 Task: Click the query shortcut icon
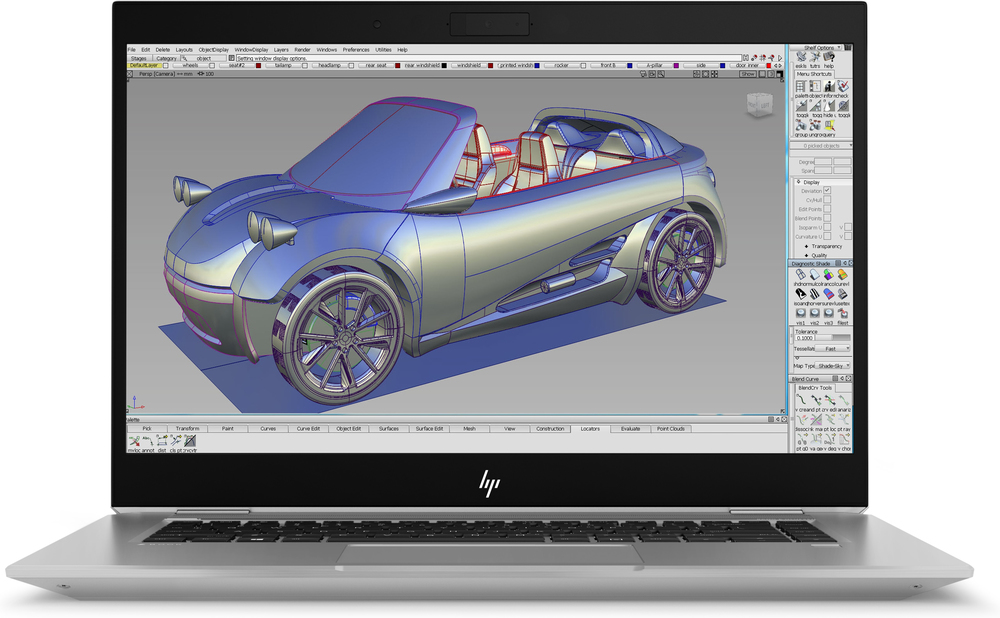pos(829,126)
